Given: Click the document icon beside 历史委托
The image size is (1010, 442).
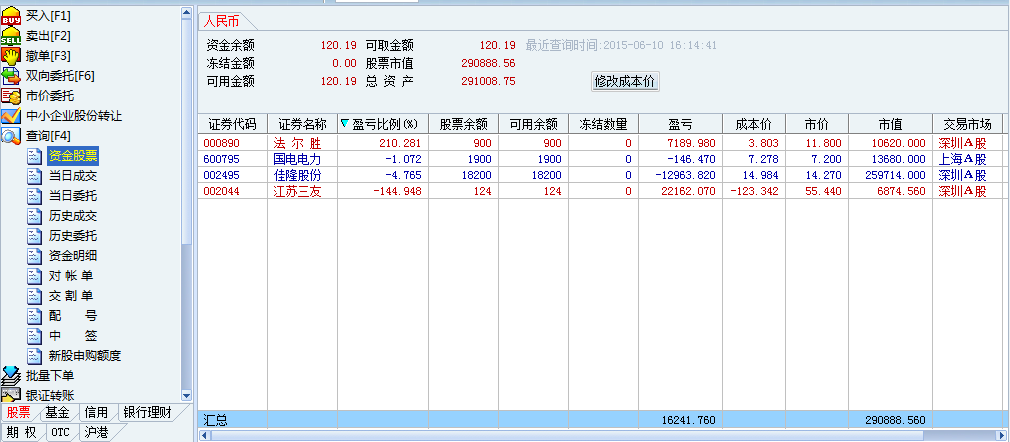Looking at the screenshot, I should click(35, 236).
